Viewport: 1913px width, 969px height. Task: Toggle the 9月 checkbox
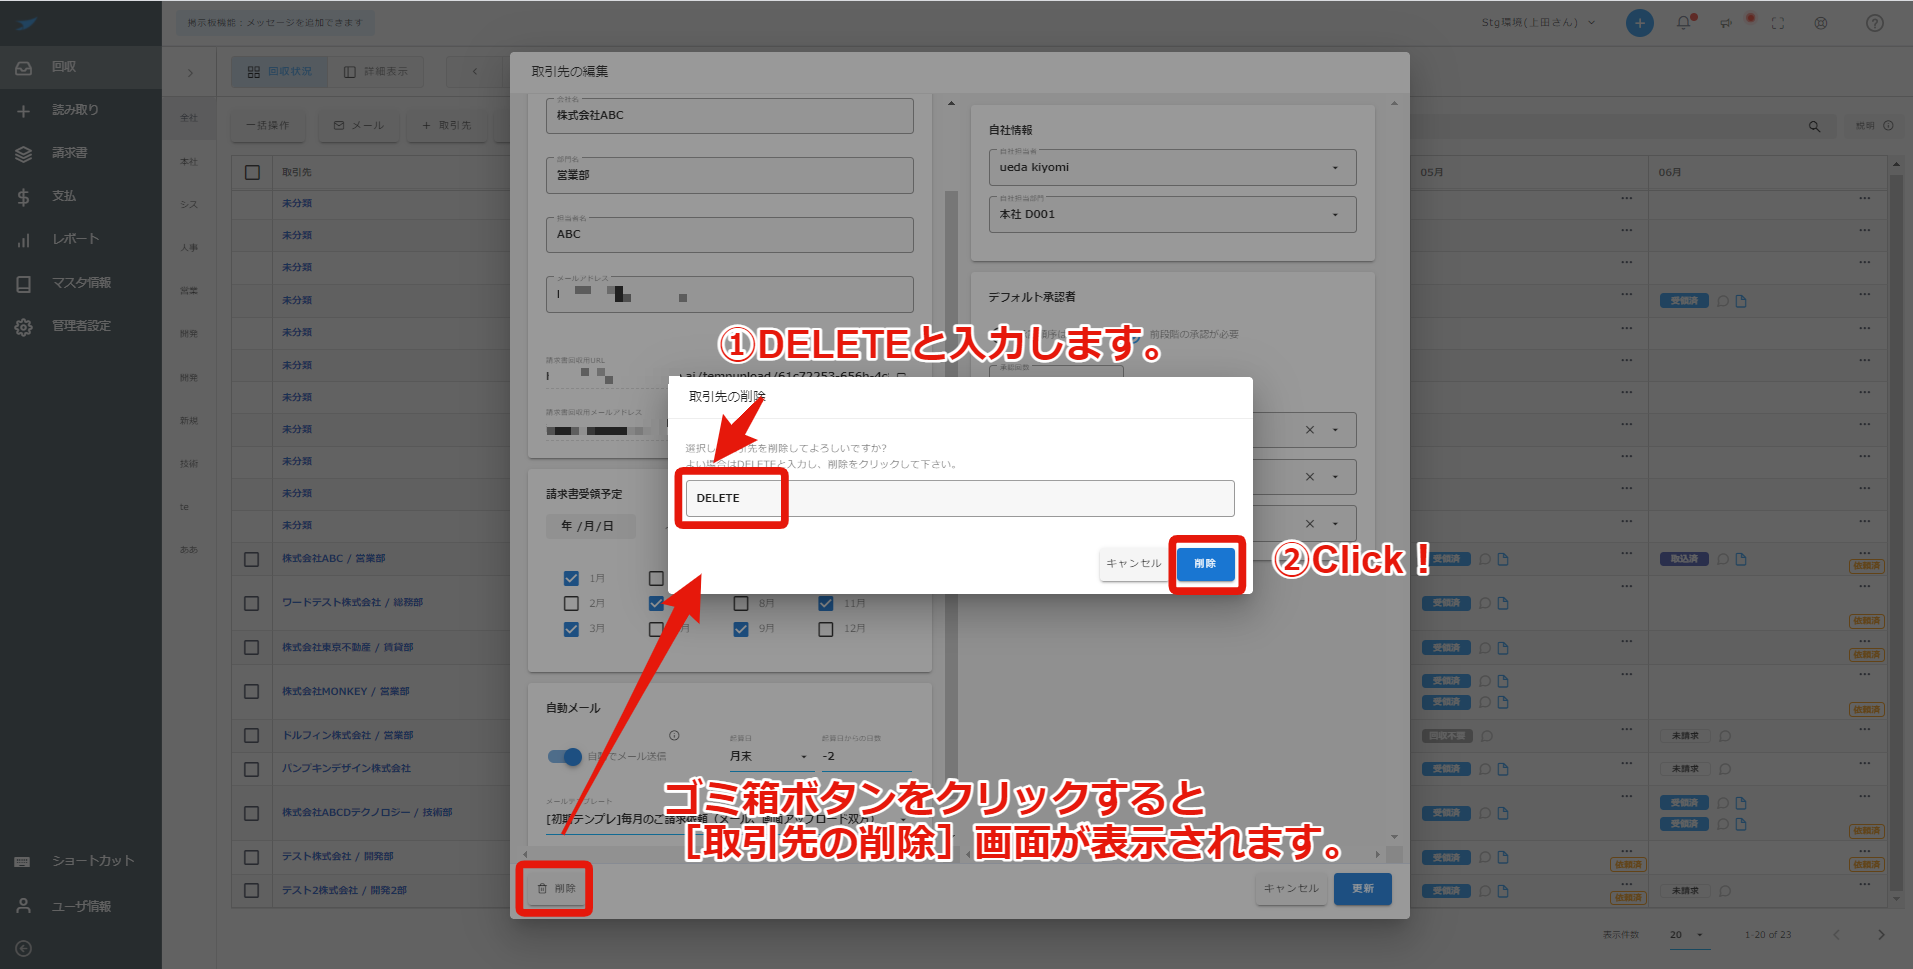coord(741,629)
